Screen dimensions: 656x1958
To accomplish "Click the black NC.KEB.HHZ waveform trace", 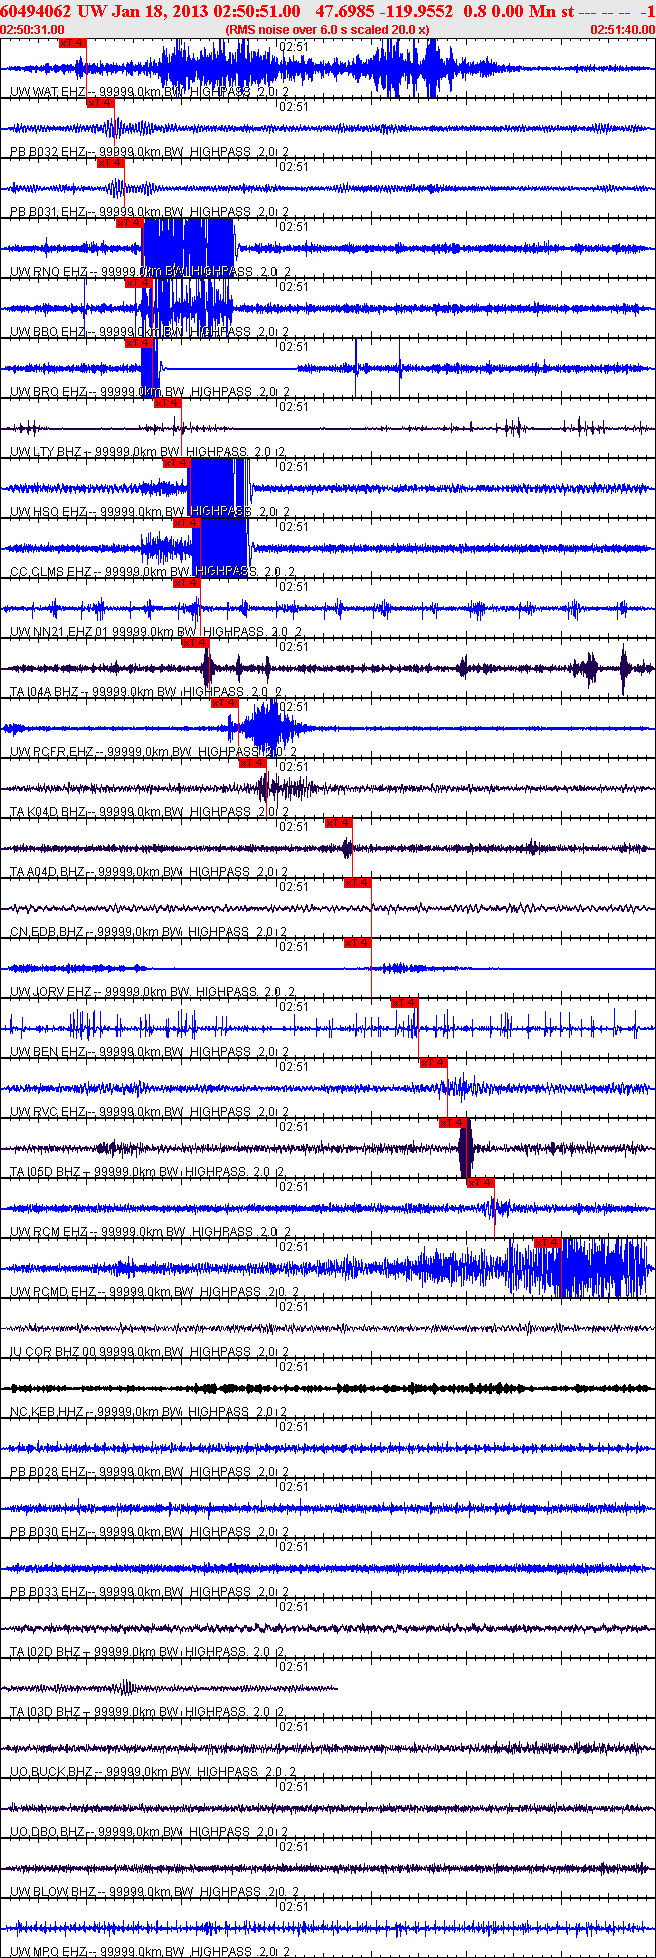I will click(x=328, y=1388).
